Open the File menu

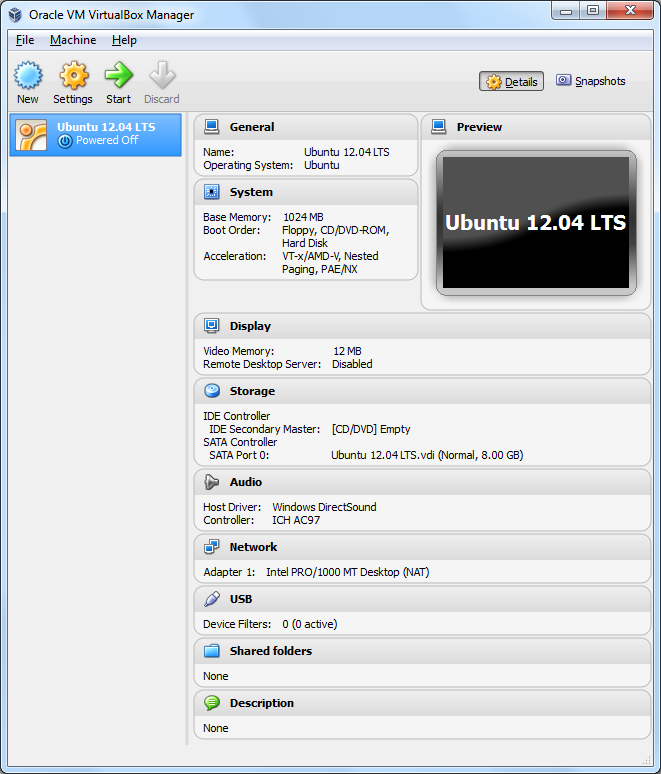click(x=25, y=40)
